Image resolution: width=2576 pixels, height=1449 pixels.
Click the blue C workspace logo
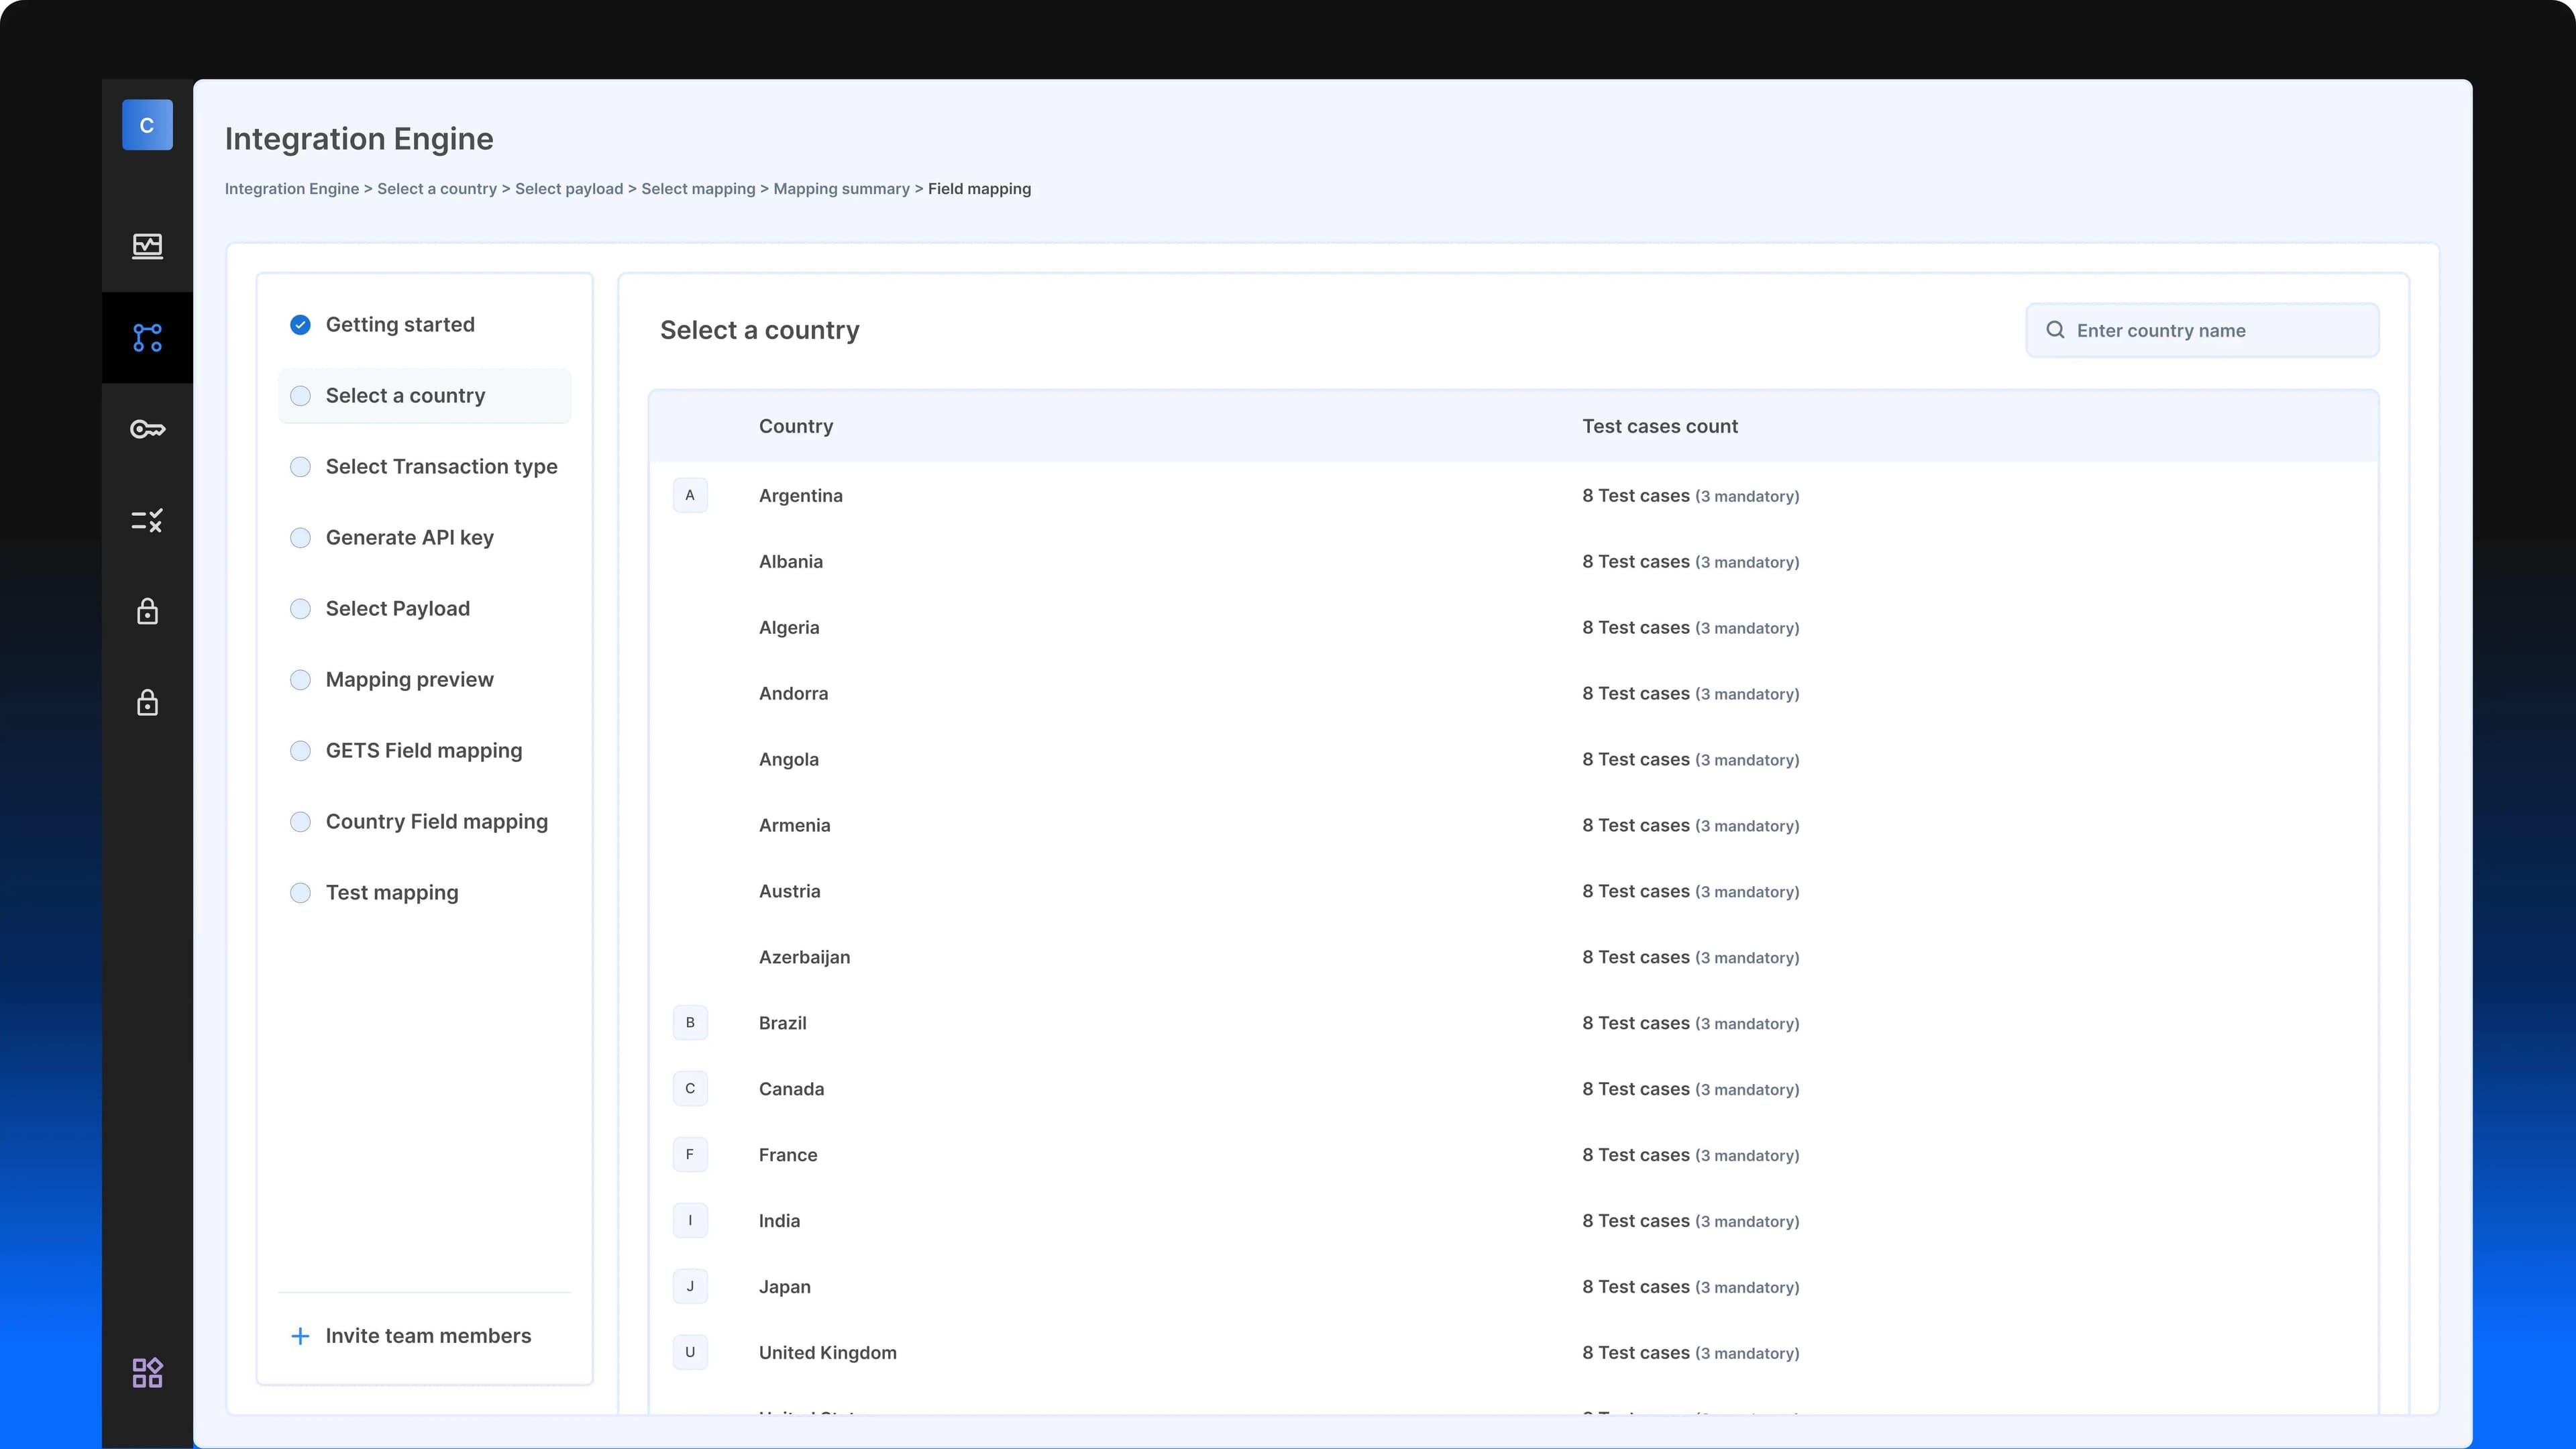pyautogui.click(x=147, y=125)
